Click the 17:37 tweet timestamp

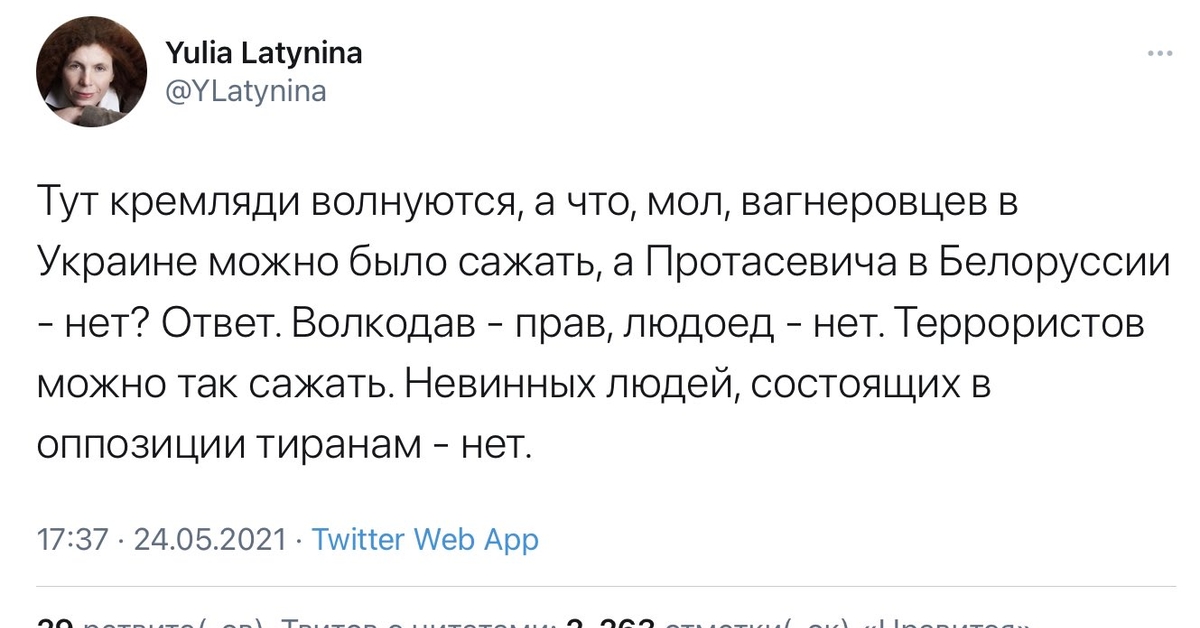pyautogui.click(x=71, y=540)
